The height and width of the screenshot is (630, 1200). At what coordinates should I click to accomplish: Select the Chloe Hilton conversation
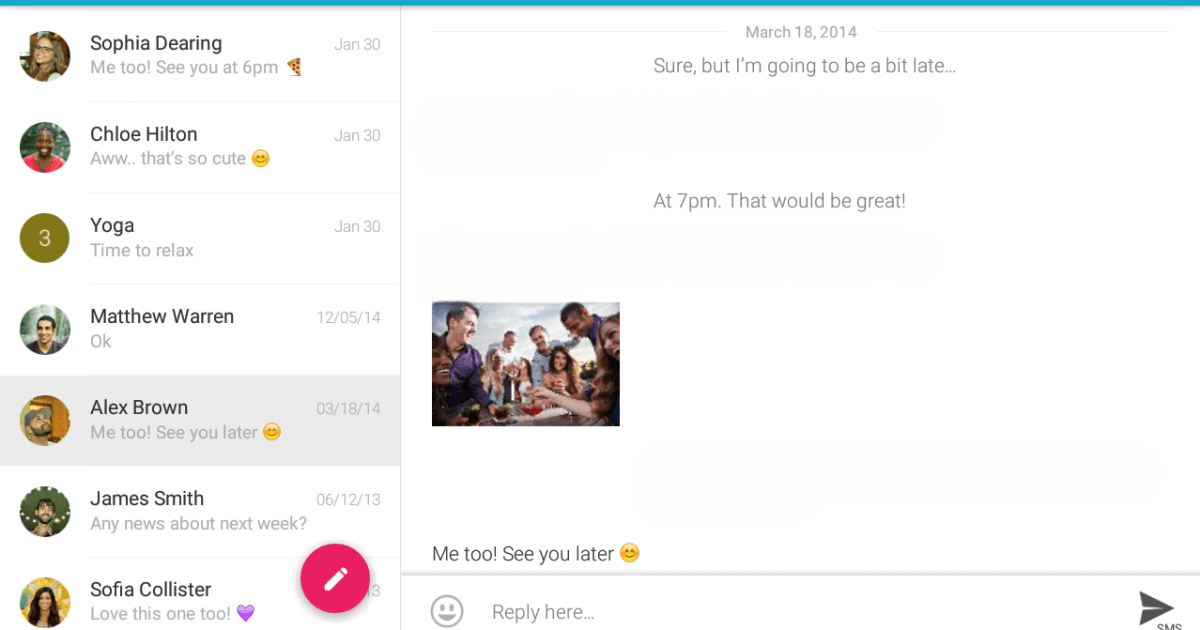tap(200, 146)
